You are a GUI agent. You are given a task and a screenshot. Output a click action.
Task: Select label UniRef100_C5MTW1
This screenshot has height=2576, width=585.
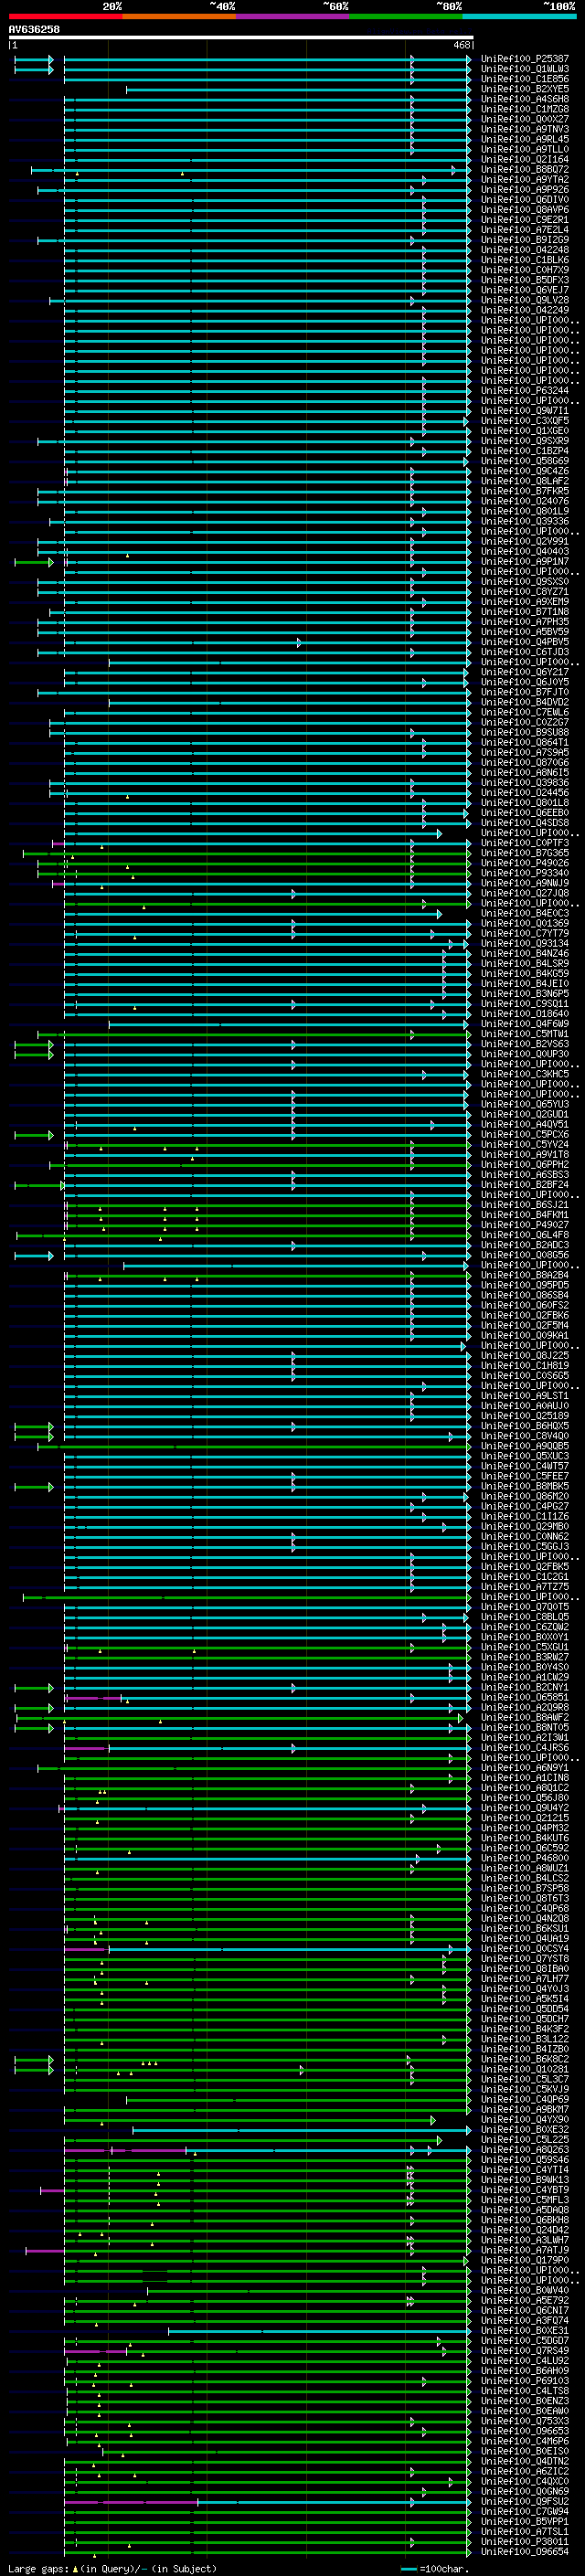(525, 1034)
